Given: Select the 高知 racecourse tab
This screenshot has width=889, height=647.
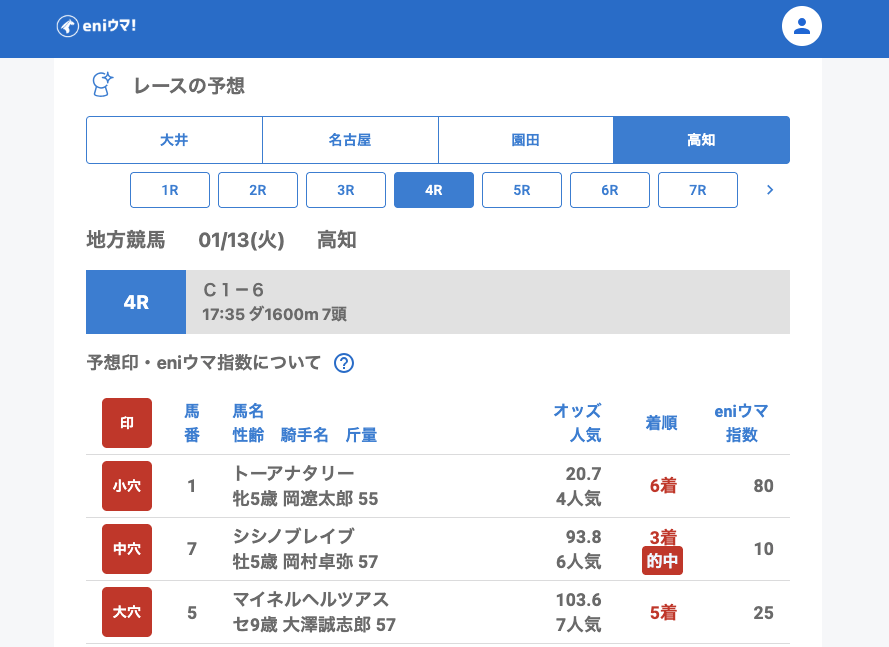Looking at the screenshot, I should (x=701, y=140).
